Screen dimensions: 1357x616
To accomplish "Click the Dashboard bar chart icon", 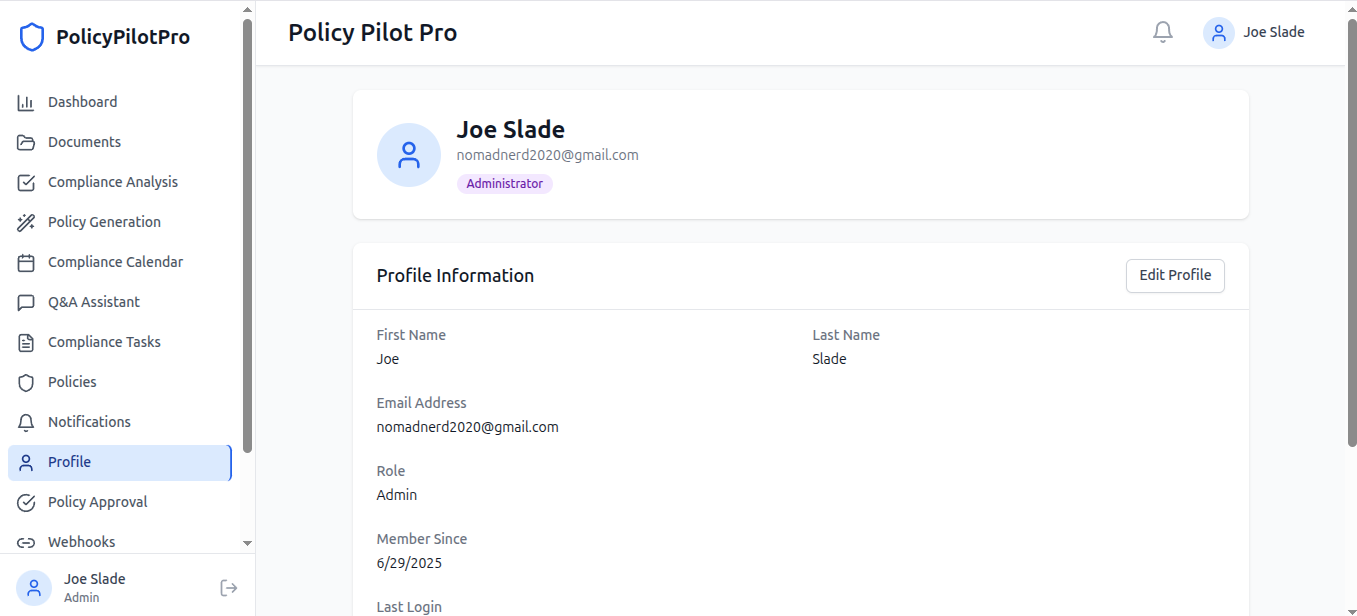I will click(x=26, y=102).
